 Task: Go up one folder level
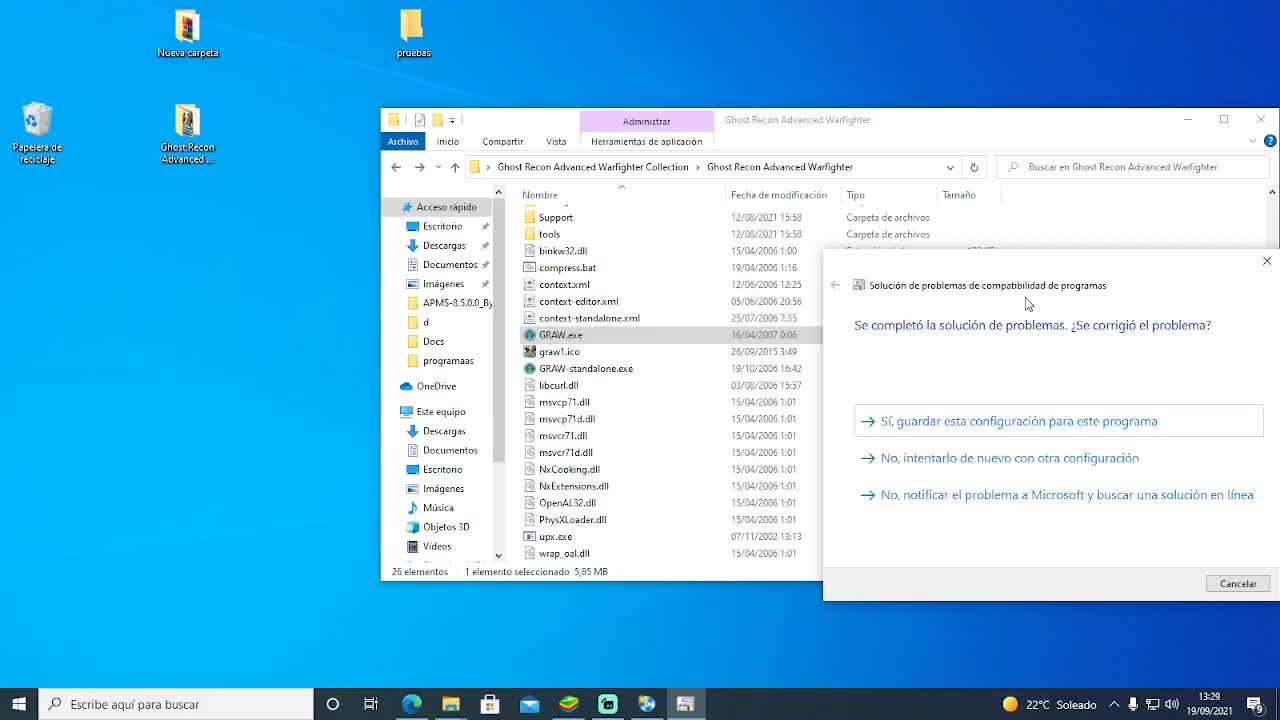pos(455,167)
